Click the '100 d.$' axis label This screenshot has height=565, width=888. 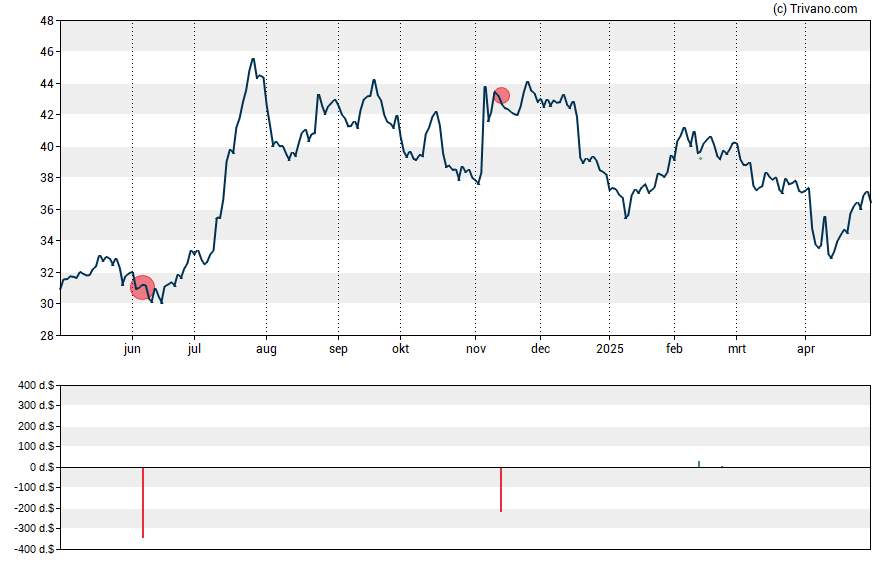(36, 447)
